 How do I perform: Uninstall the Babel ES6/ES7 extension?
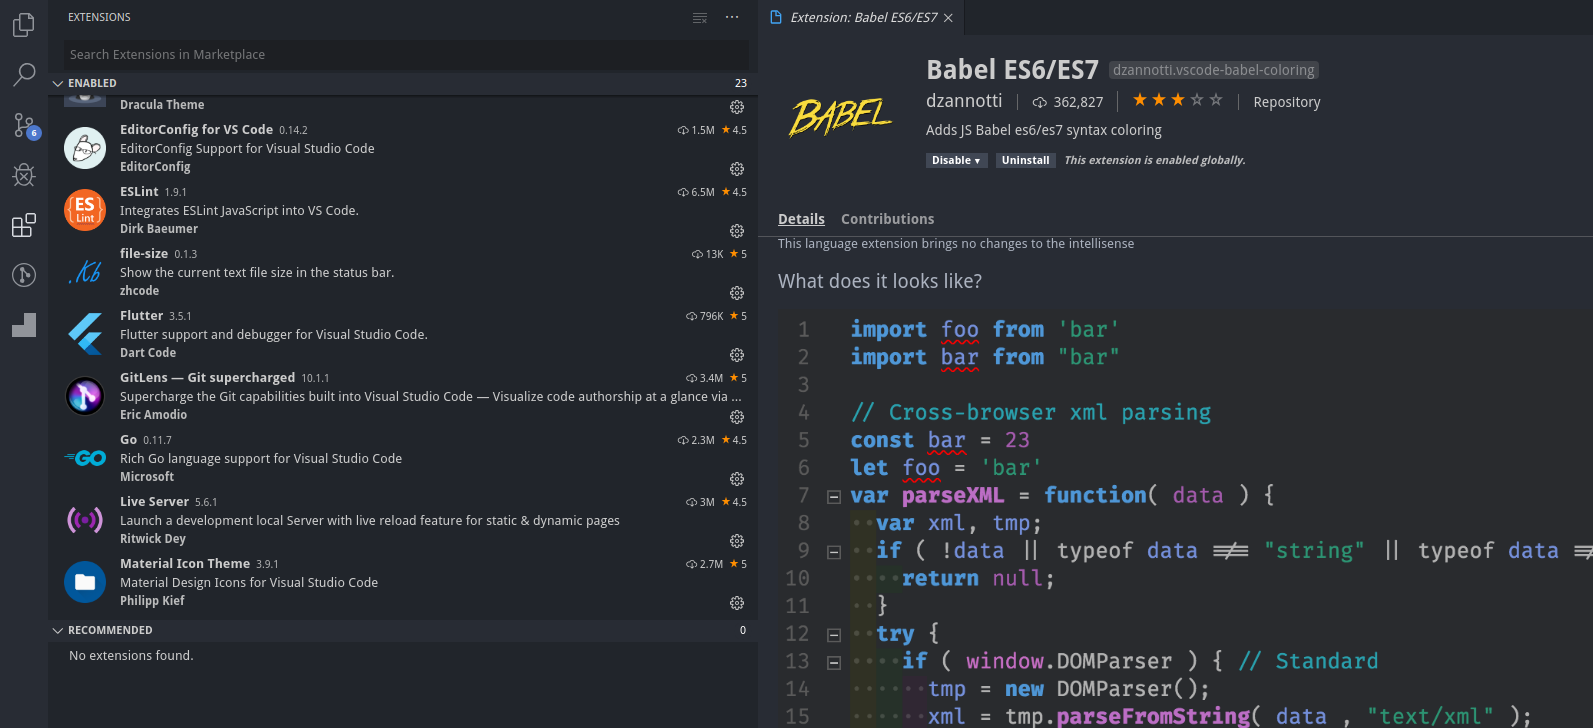tap(1025, 160)
